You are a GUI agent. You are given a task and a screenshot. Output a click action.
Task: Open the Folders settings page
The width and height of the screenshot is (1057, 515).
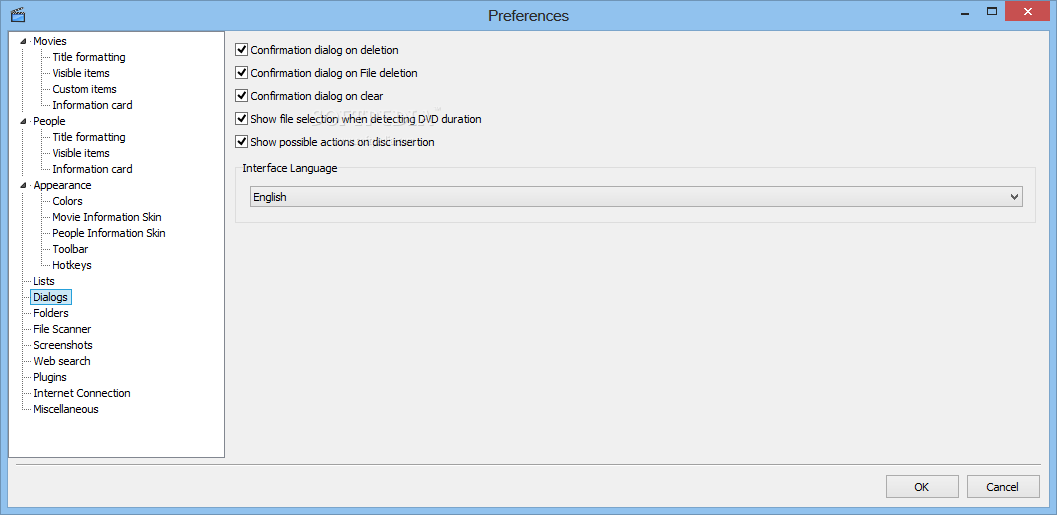point(51,313)
